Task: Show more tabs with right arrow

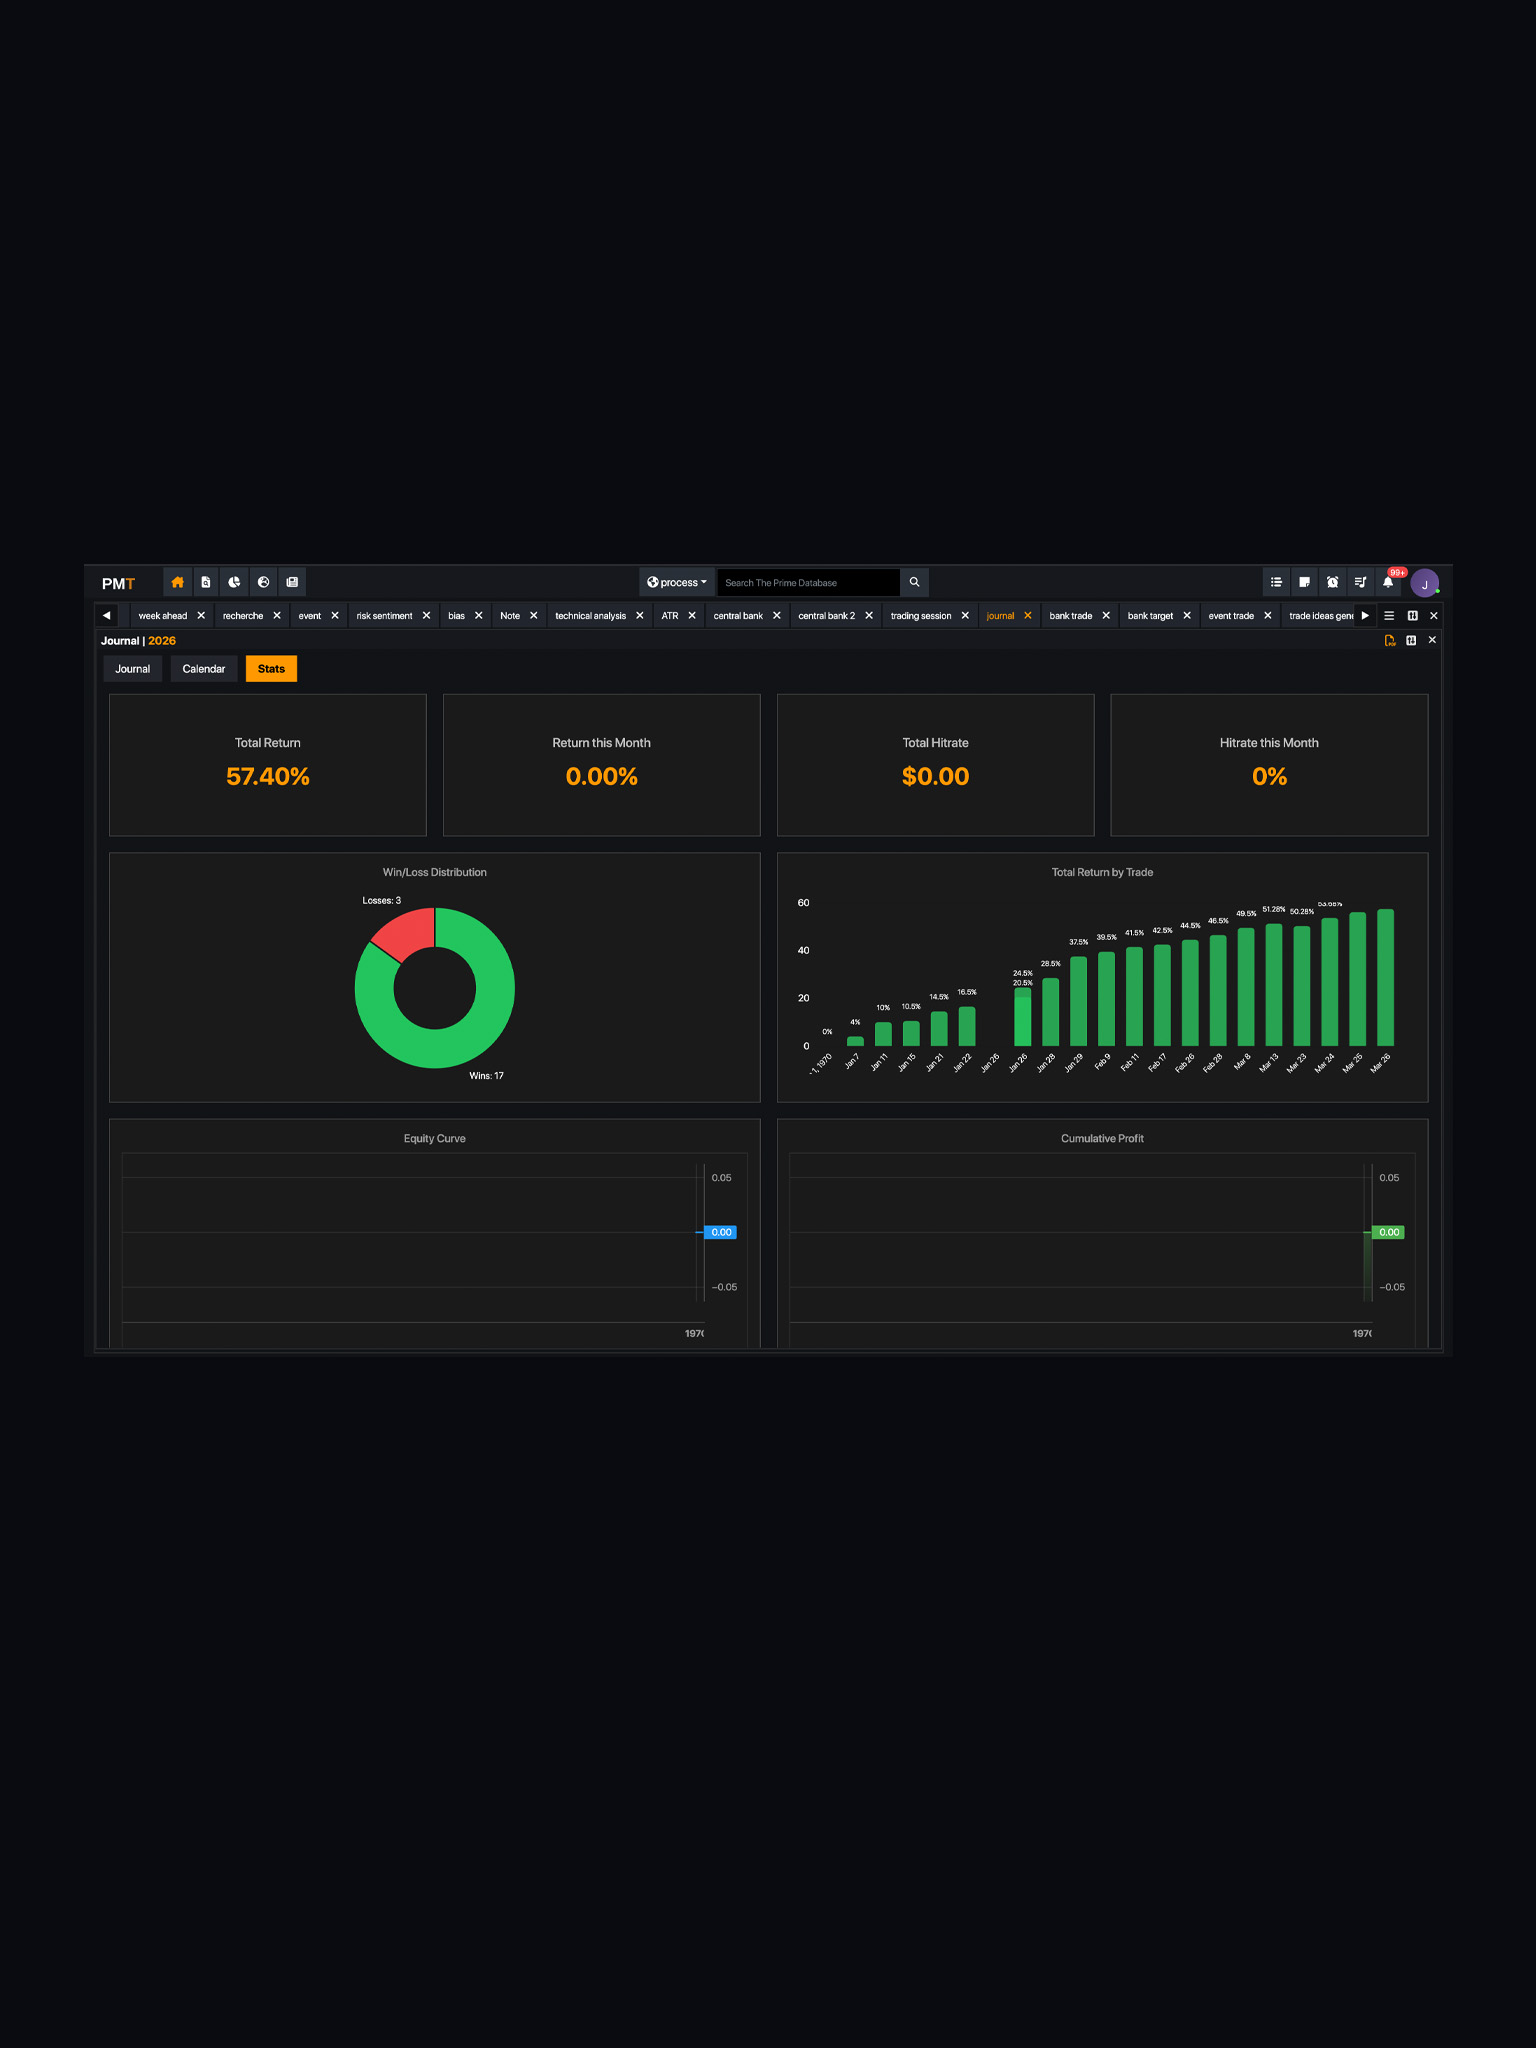Action: (x=1365, y=615)
